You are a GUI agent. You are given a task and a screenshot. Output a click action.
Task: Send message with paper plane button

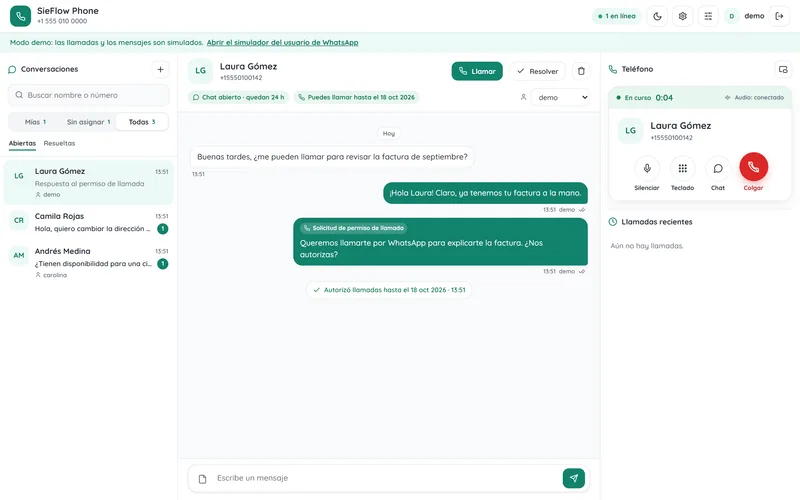[573, 478]
